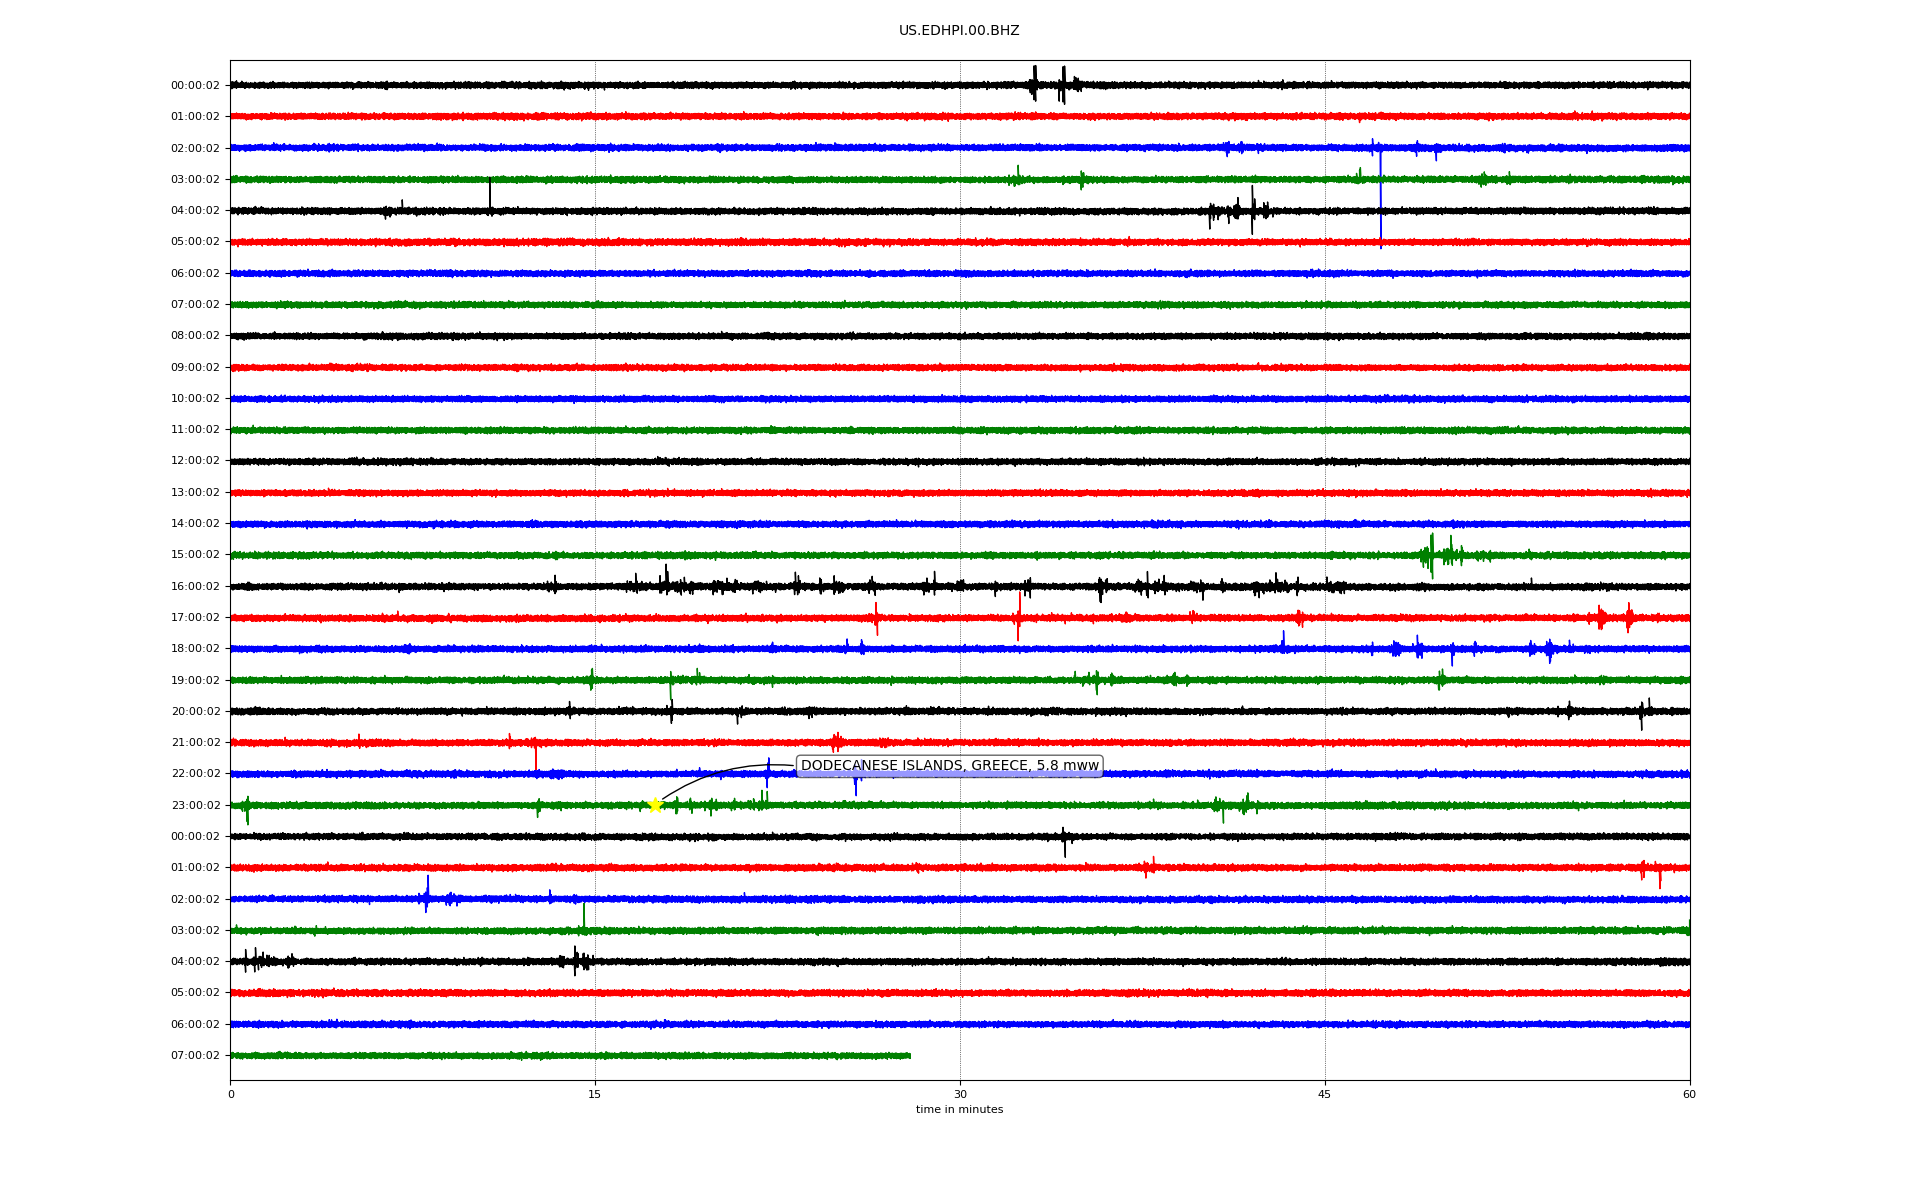
Task: Click the 10:00:02 row label
Action: [195, 398]
